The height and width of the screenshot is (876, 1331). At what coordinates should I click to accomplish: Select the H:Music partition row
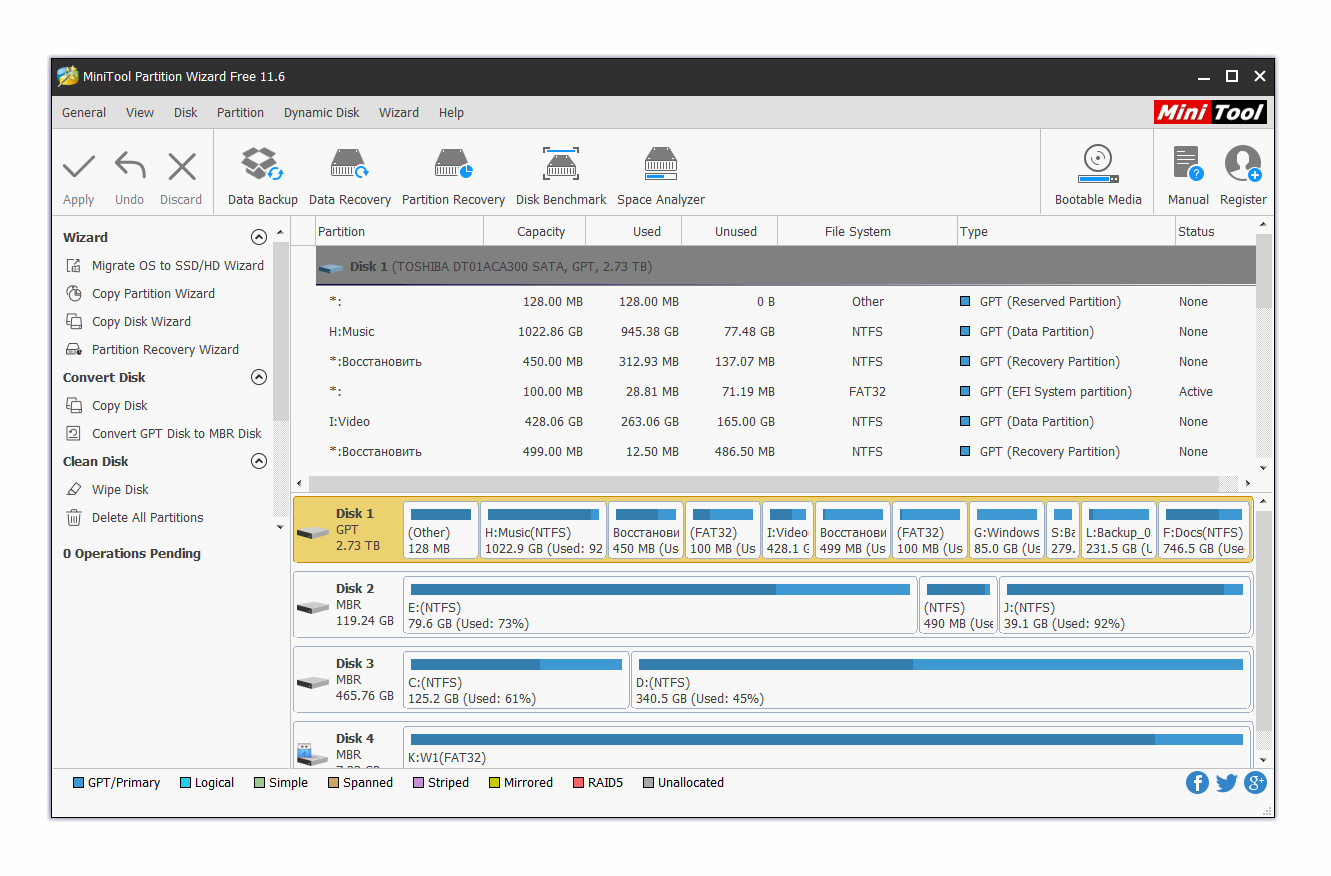(x=351, y=332)
